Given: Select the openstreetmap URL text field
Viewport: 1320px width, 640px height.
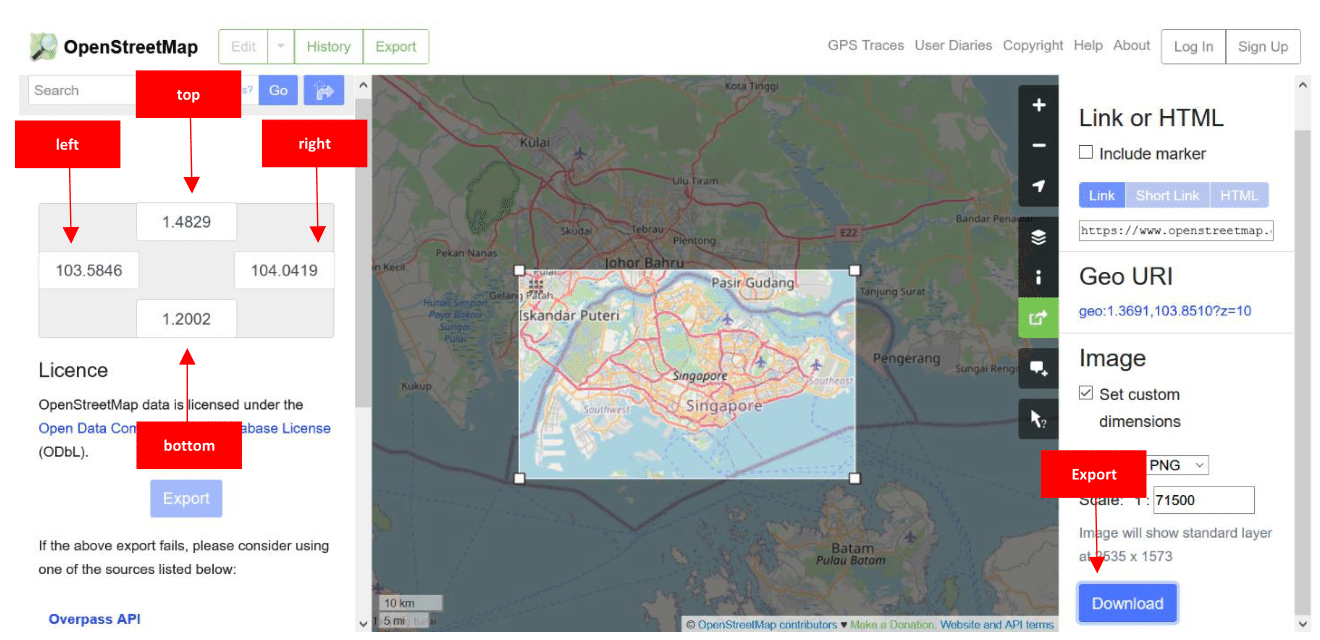Looking at the screenshot, I should (x=1176, y=231).
